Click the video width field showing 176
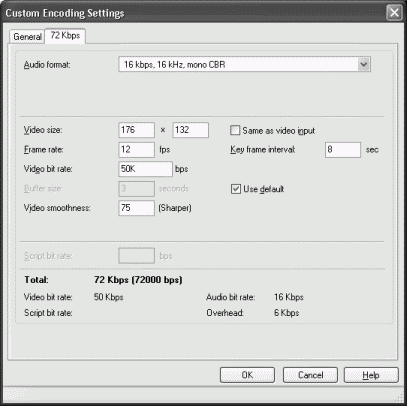The width and height of the screenshot is (407, 406). 137,130
